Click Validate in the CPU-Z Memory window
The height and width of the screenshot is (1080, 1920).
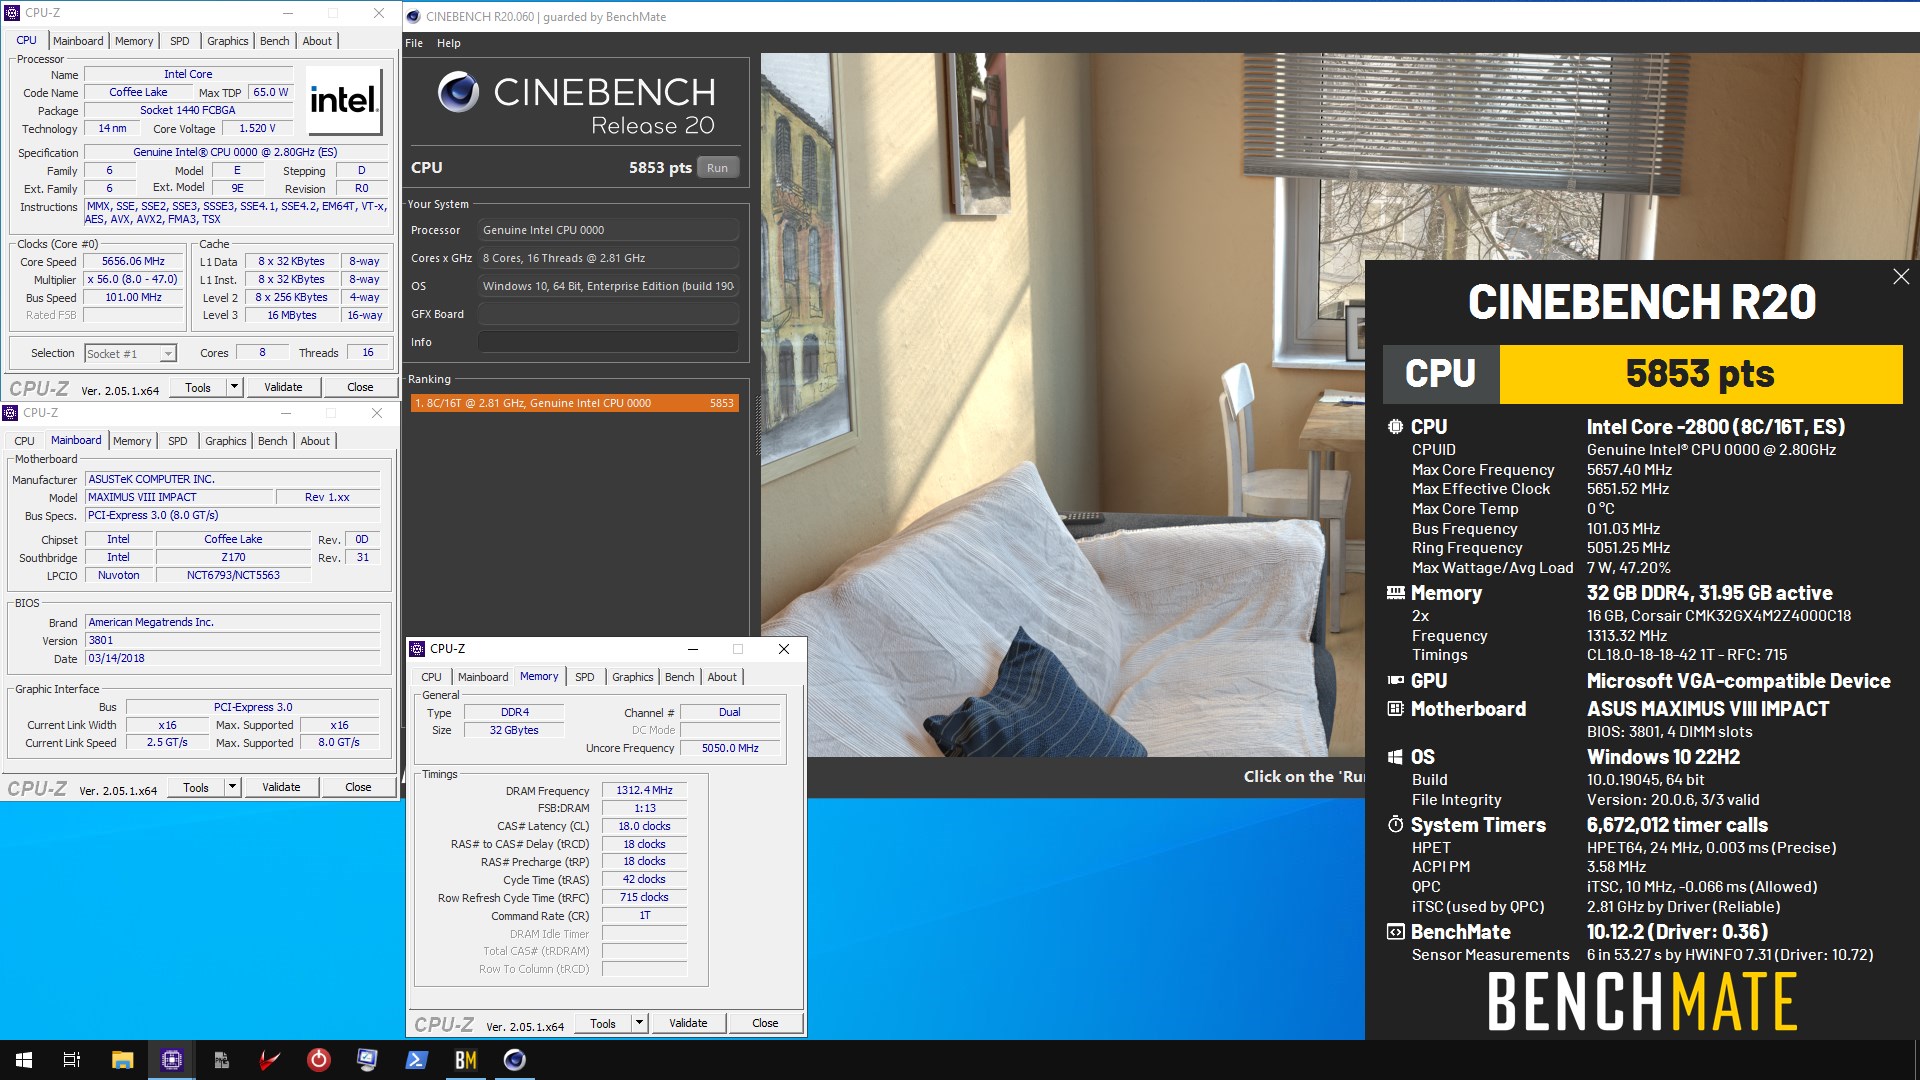(x=688, y=1023)
